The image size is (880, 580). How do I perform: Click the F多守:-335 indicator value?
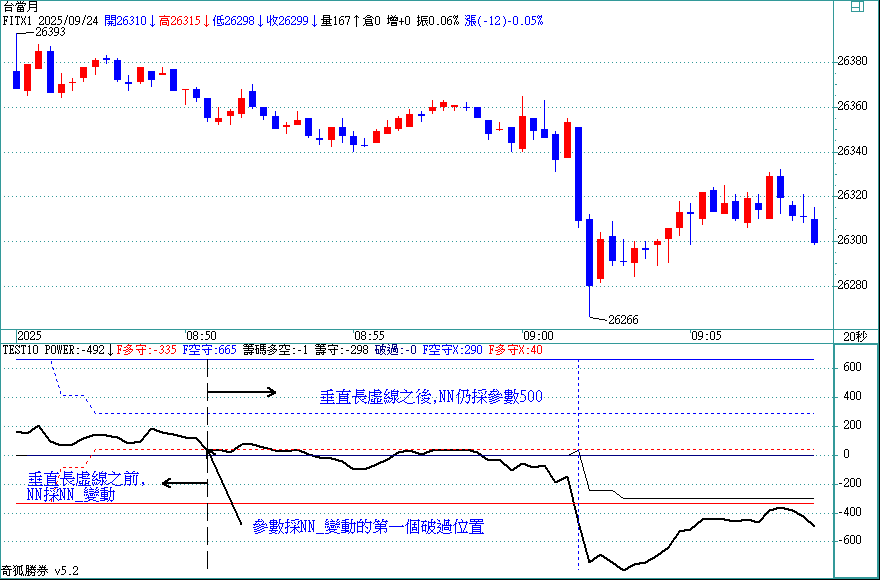pyautogui.click(x=147, y=350)
